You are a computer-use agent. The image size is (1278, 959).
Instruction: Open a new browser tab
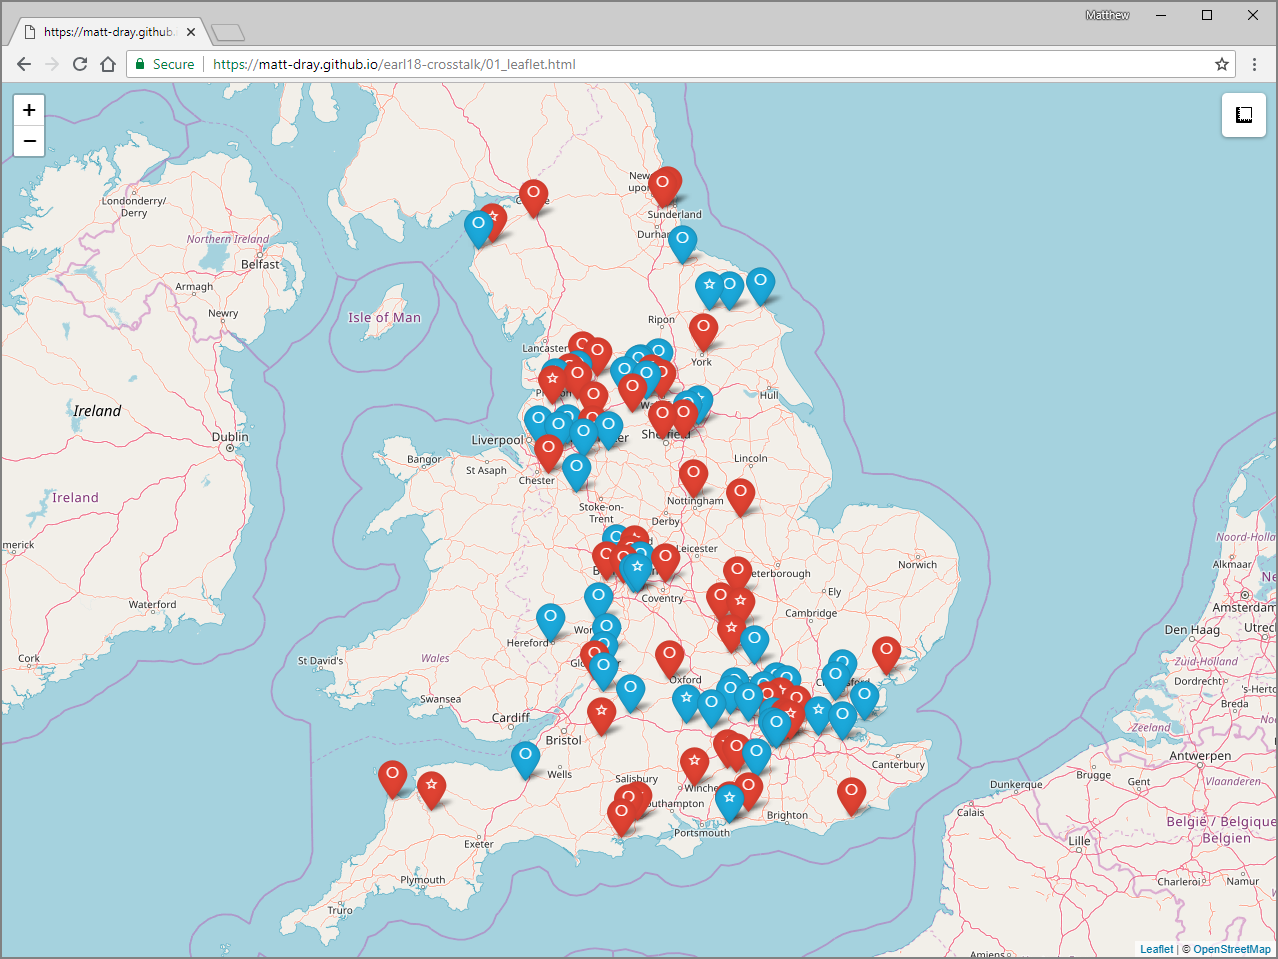click(228, 33)
